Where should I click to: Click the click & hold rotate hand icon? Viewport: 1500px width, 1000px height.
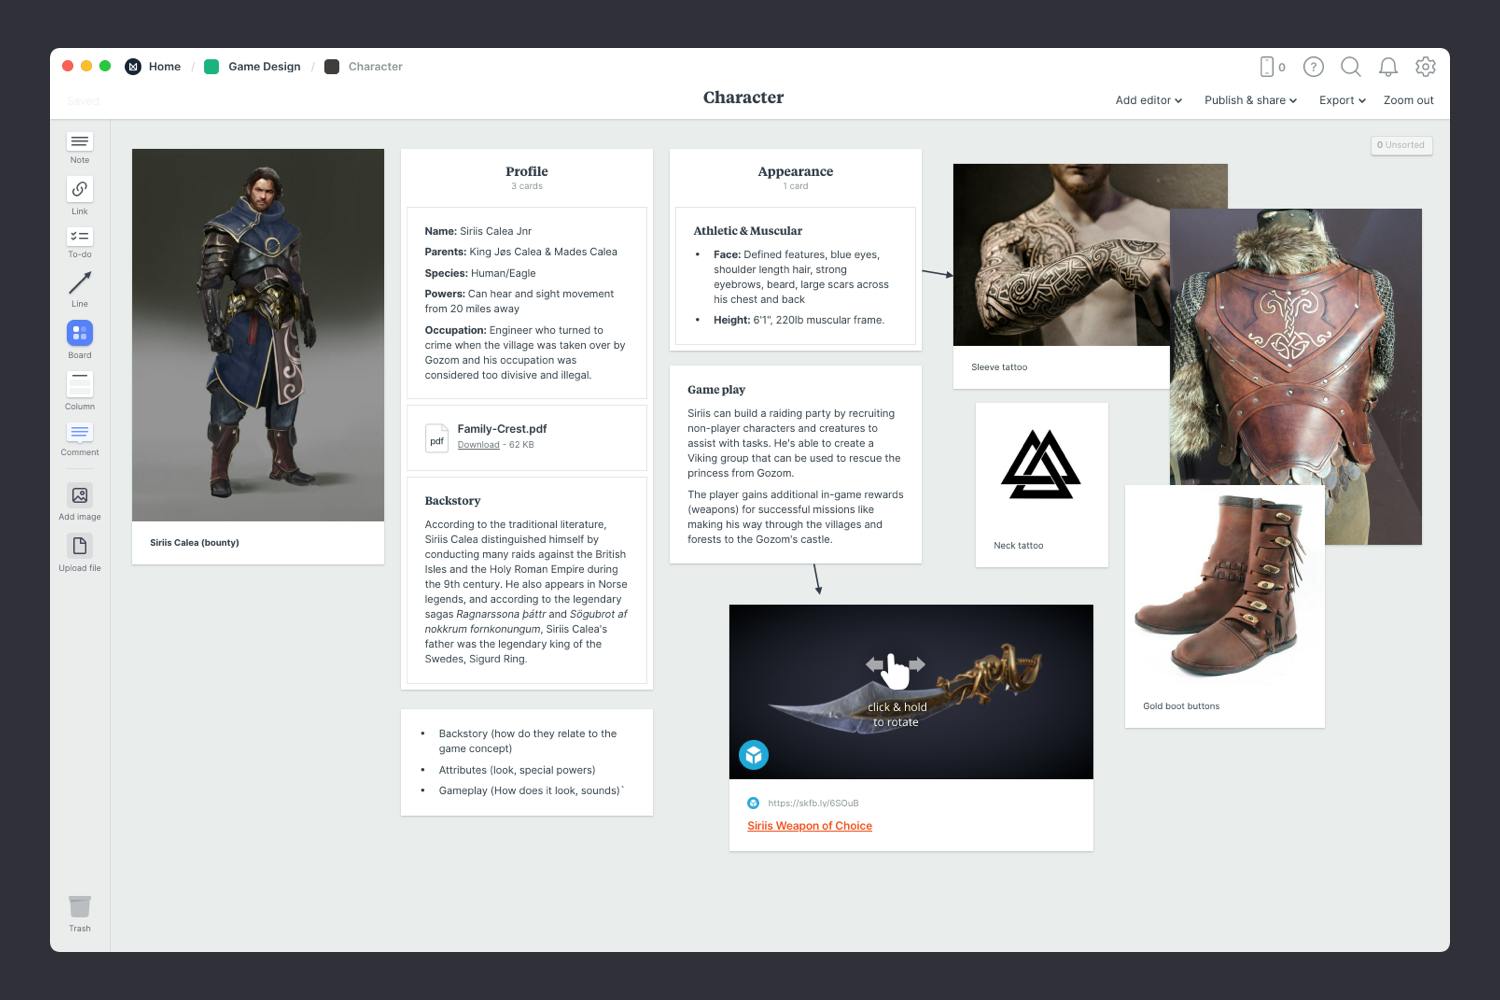pyautogui.click(x=895, y=669)
